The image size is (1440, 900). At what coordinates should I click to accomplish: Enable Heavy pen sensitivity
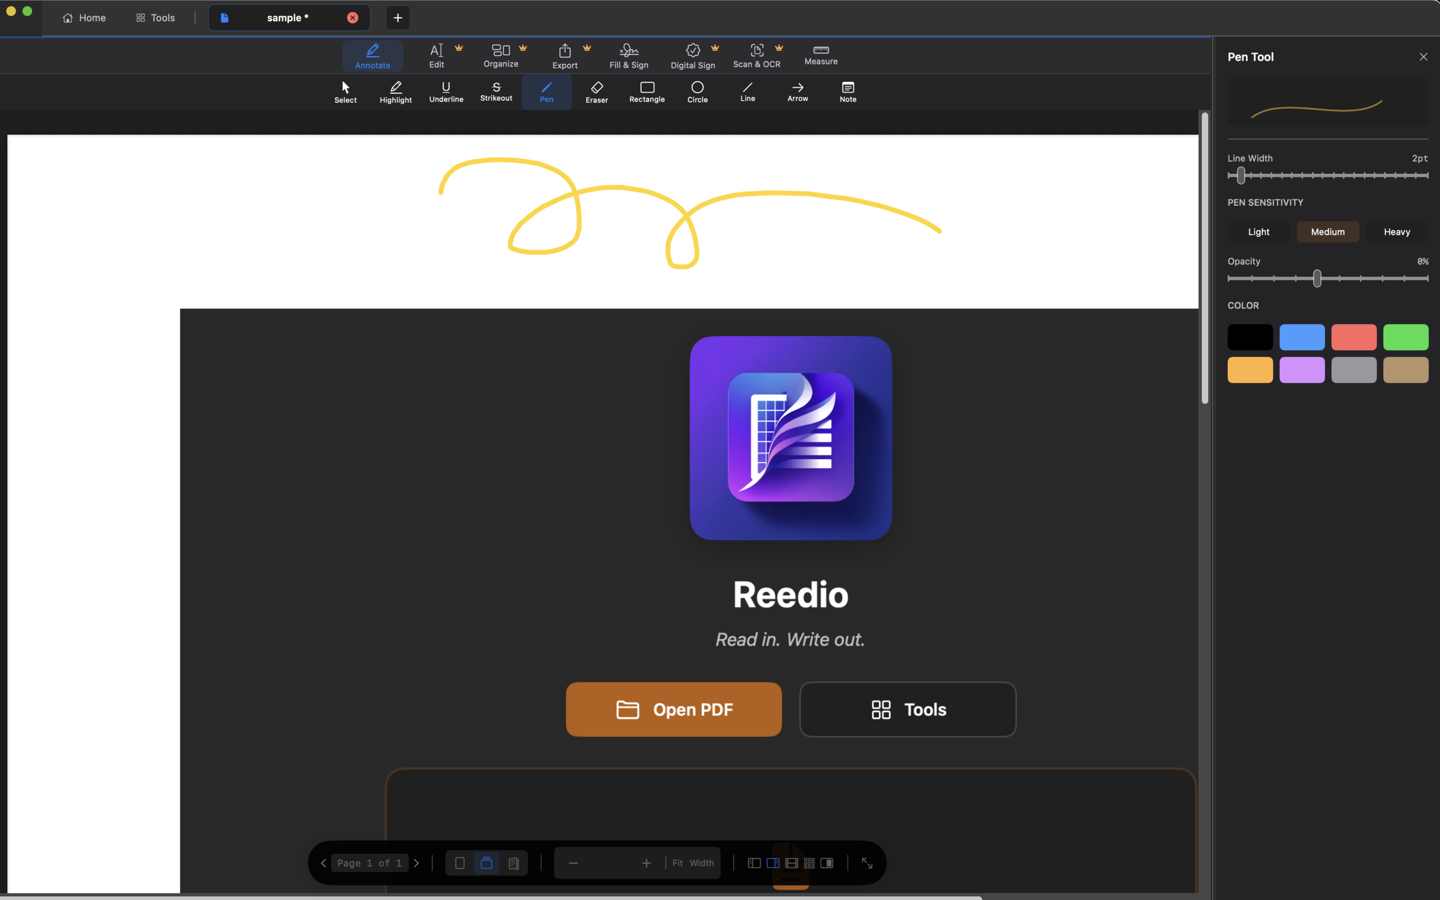click(1396, 231)
